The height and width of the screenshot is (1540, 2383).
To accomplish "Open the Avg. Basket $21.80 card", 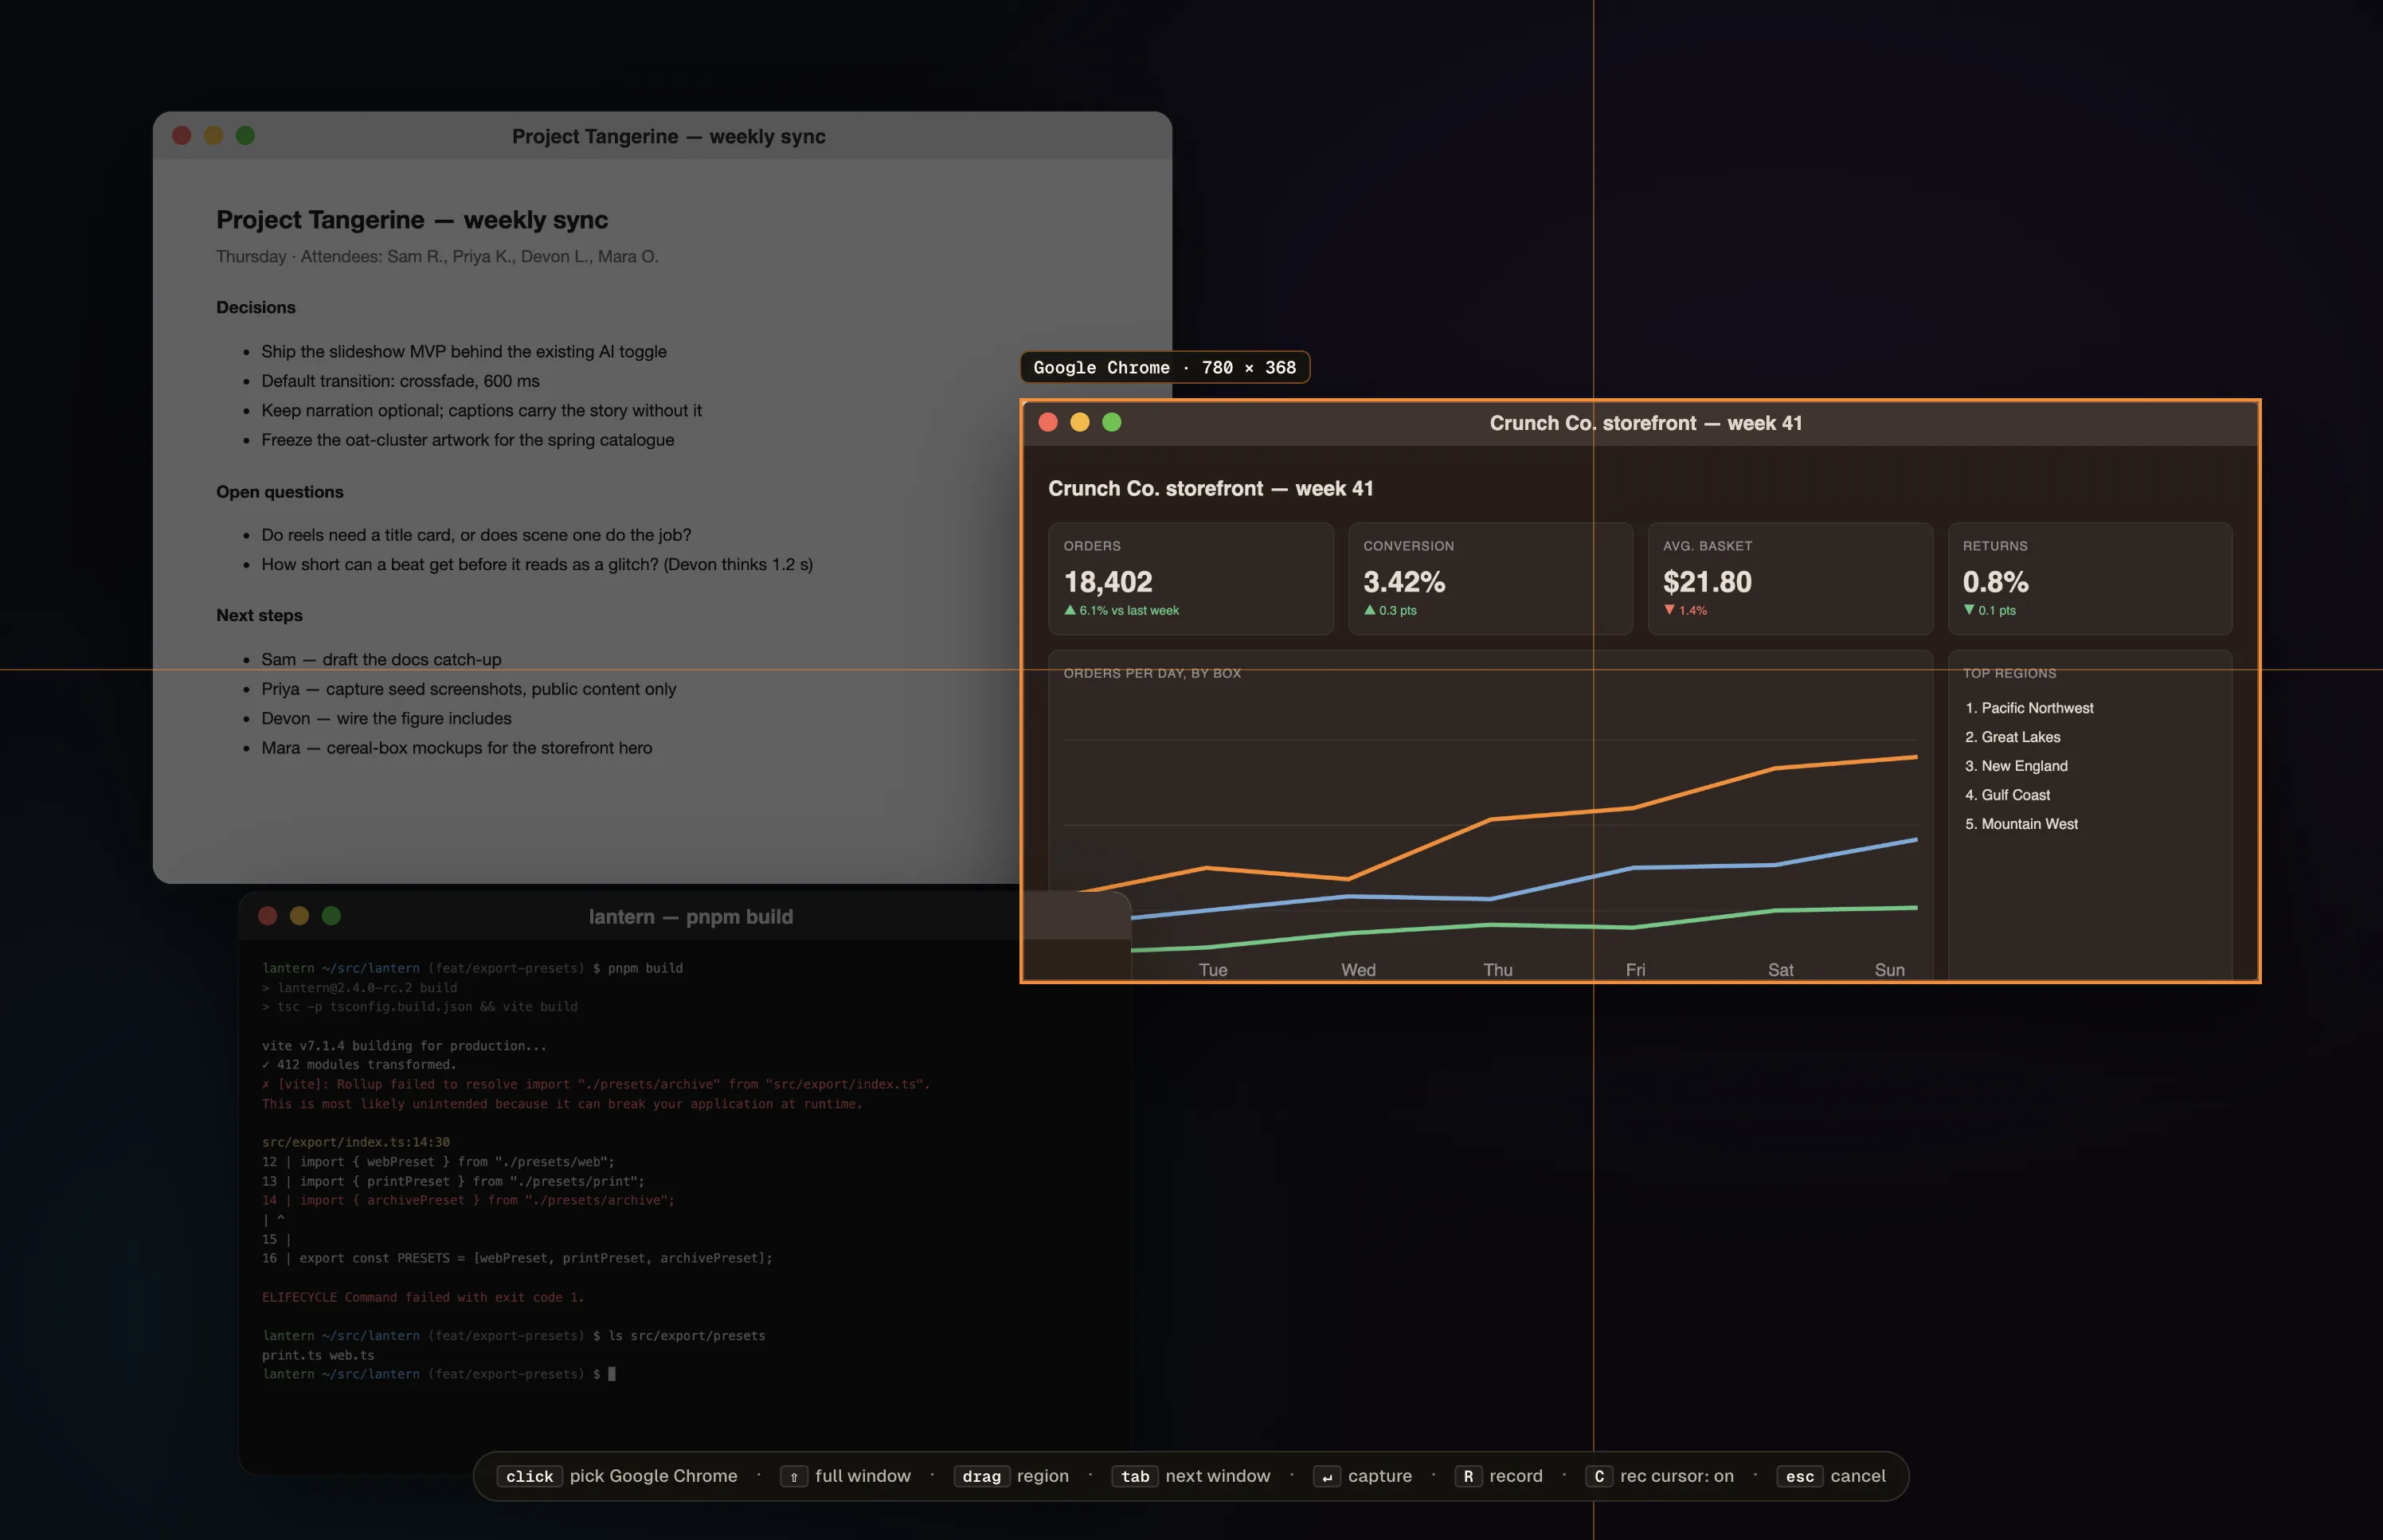I will 1790,579.
